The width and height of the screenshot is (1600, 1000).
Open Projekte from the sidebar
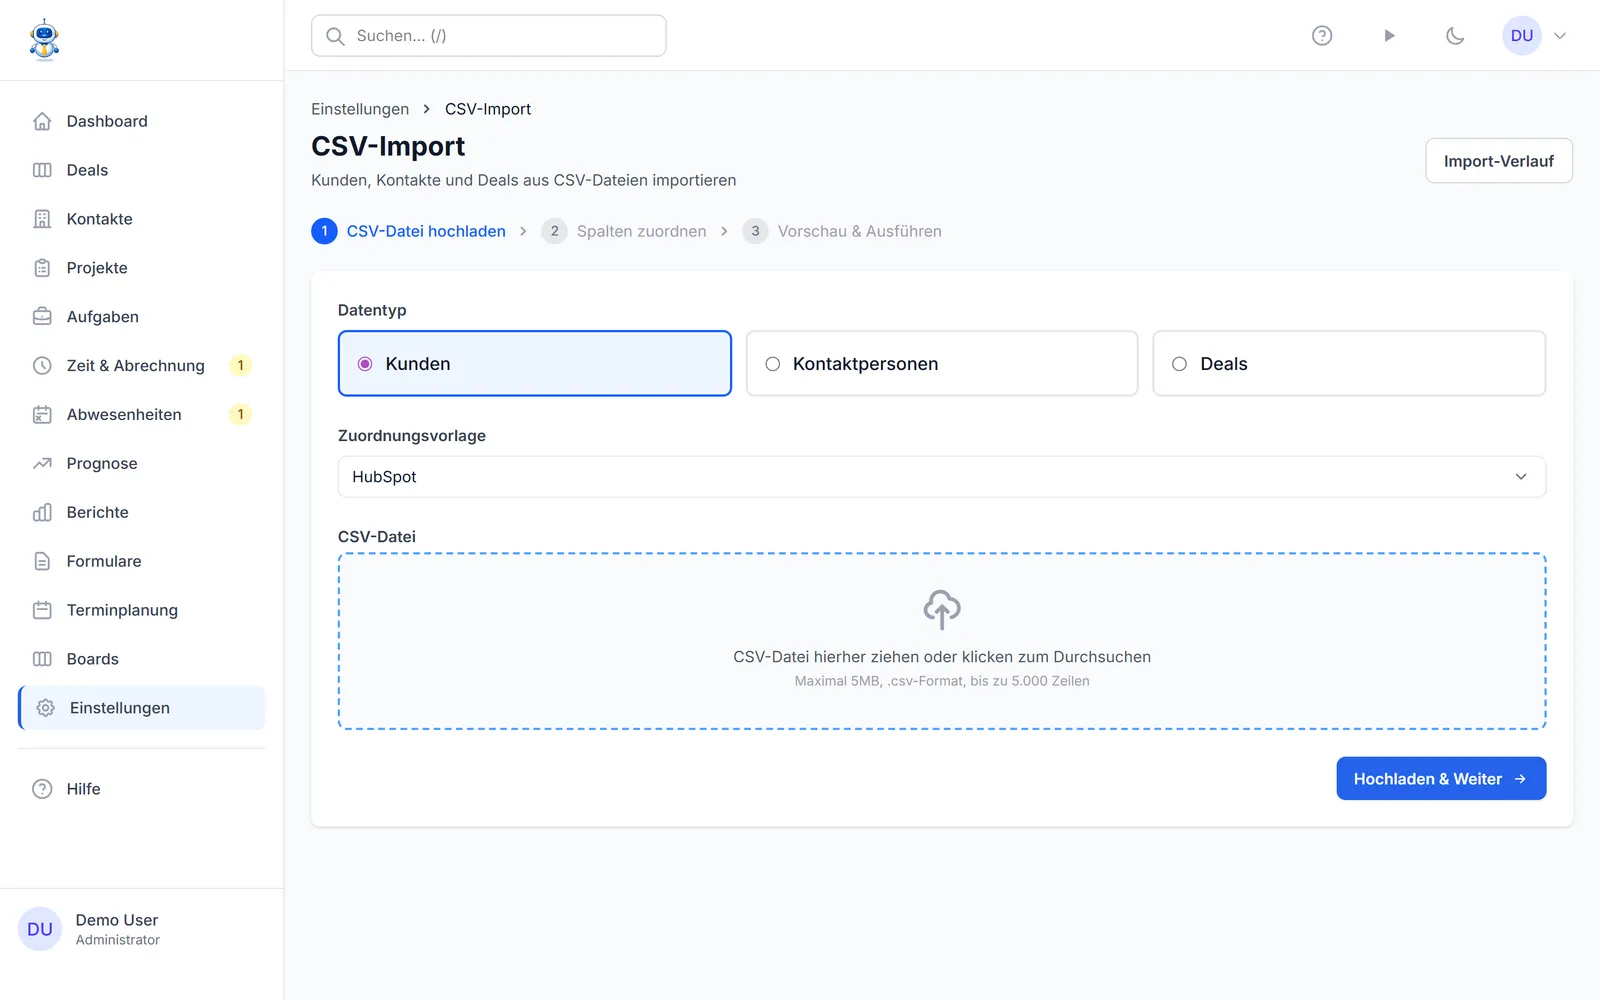(142, 268)
